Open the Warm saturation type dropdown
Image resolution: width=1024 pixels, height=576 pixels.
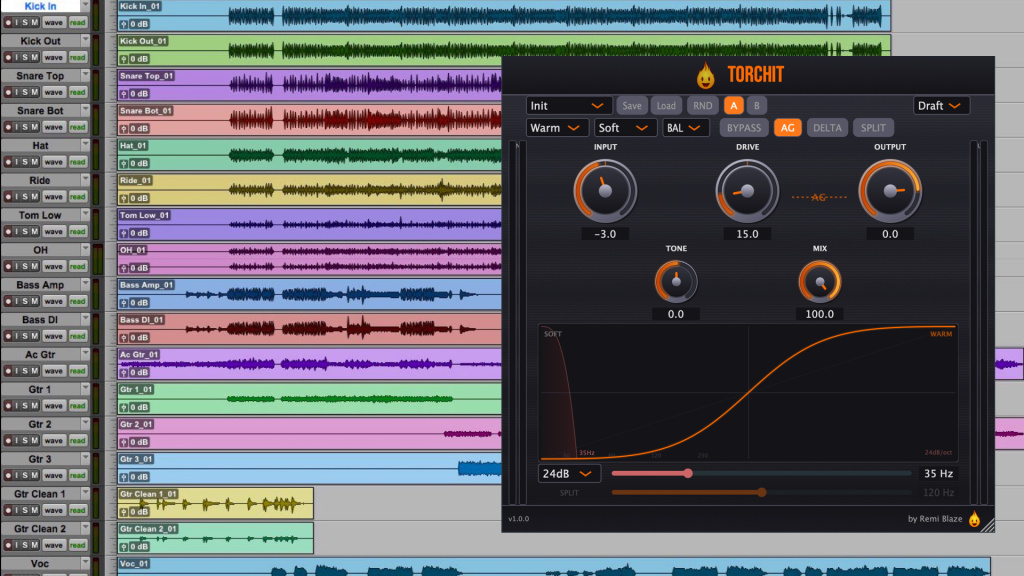pos(557,128)
